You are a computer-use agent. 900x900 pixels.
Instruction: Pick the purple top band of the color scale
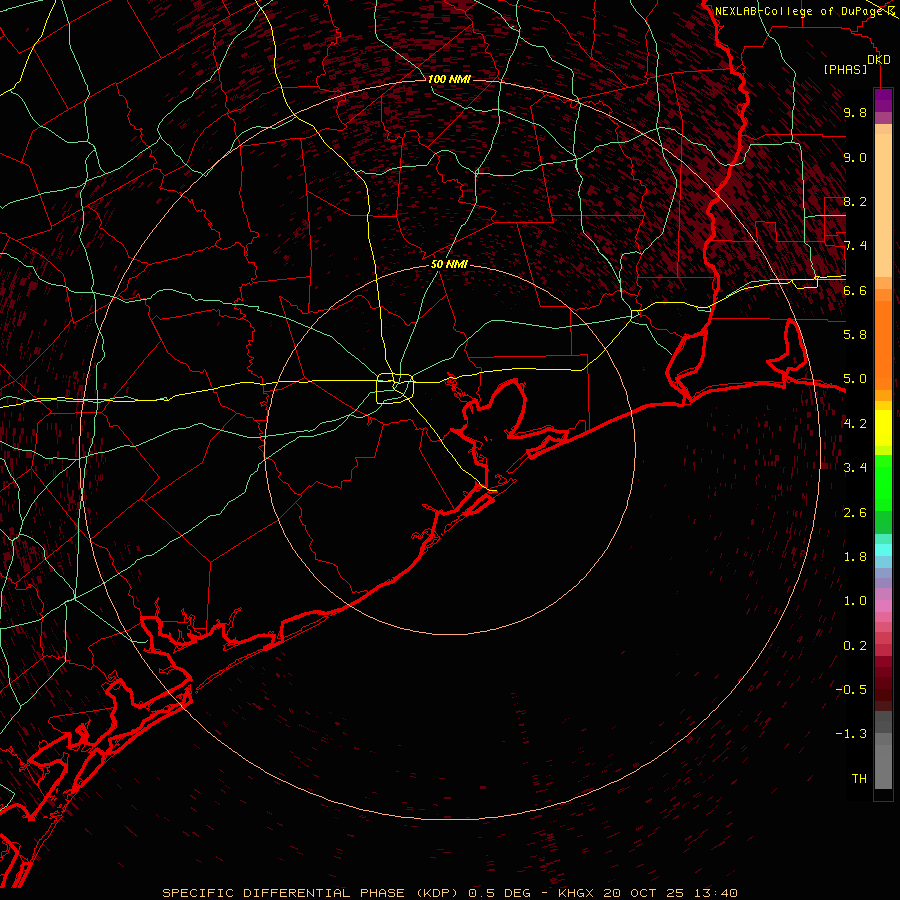(883, 100)
